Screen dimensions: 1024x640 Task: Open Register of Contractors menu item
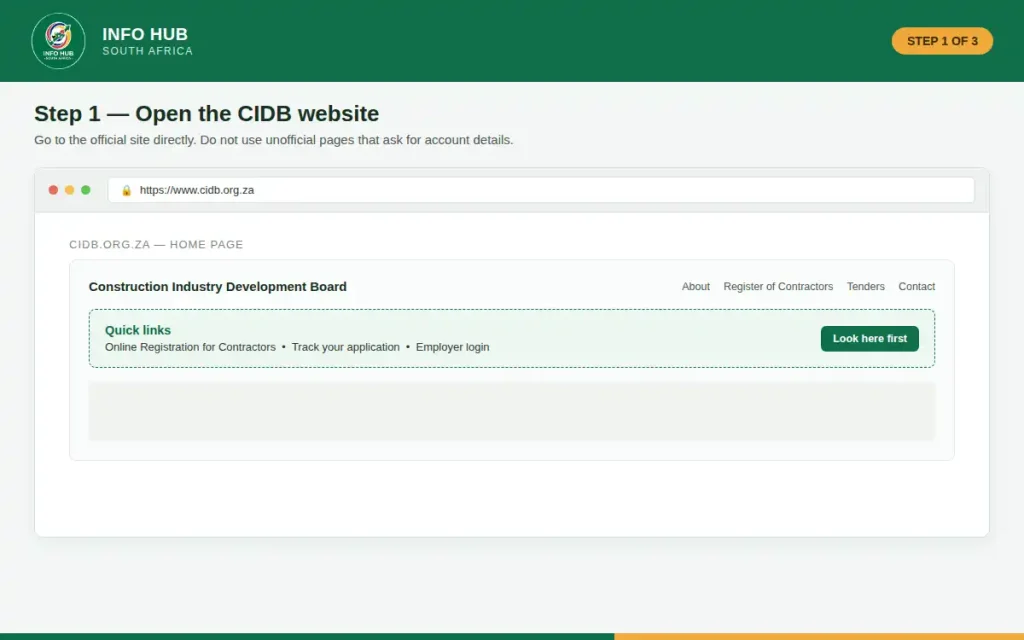click(x=778, y=287)
